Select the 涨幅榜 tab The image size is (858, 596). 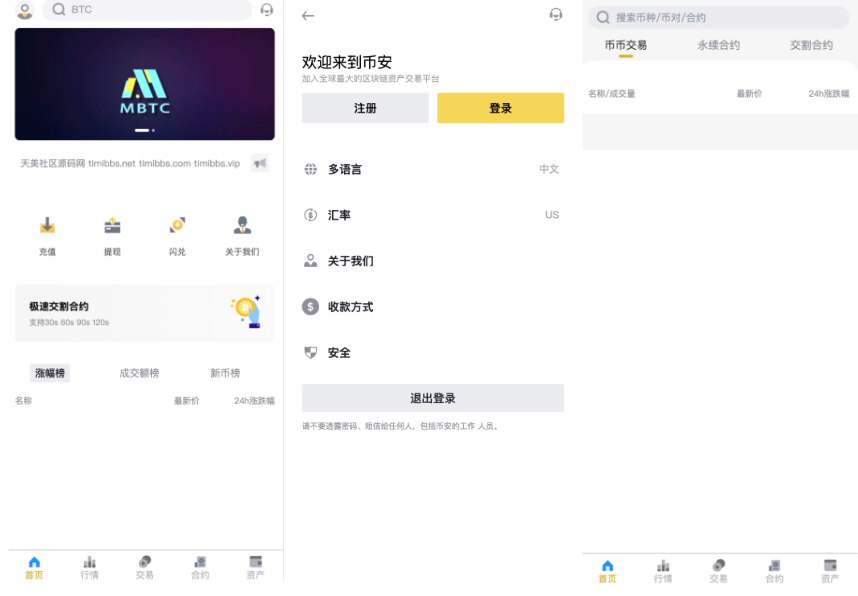click(50, 373)
